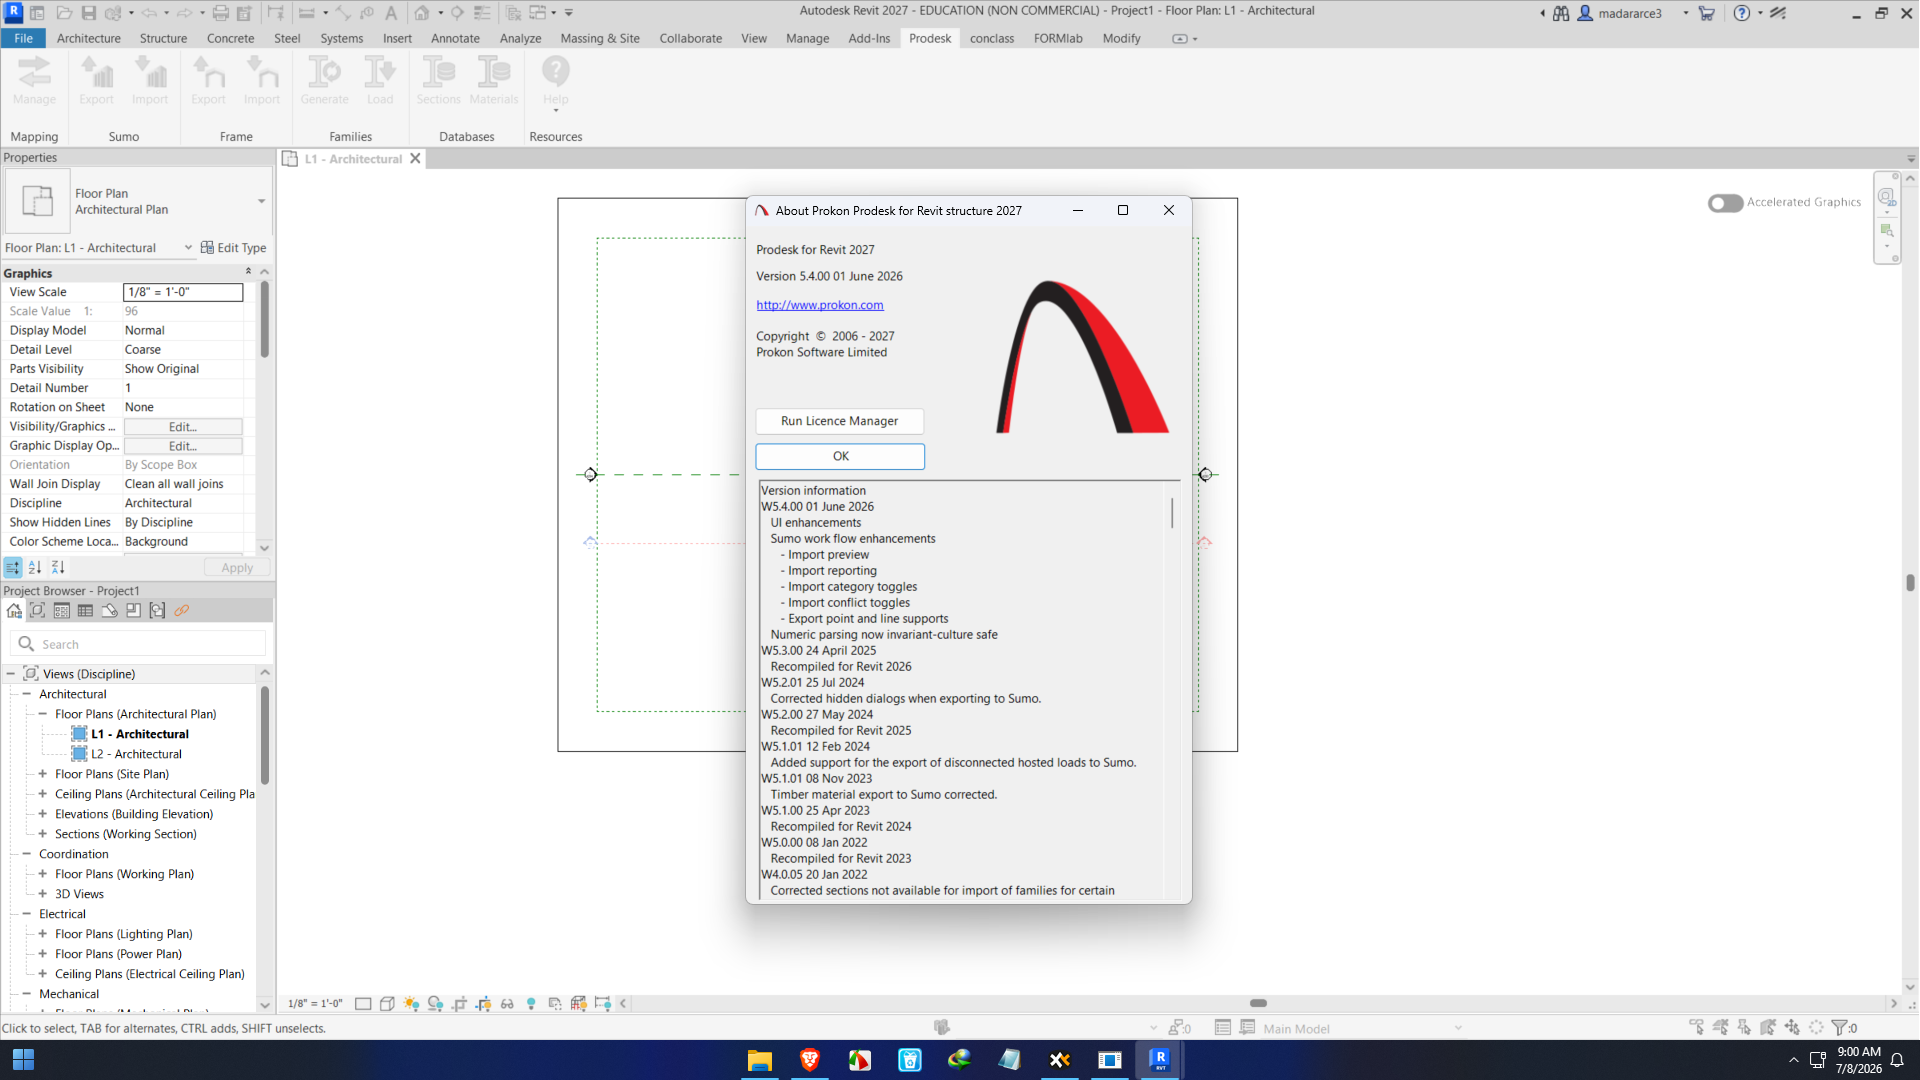This screenshot has height=1080, width=1920.
Task: Toggle Shadows in the view control bar
Action: click(x=435, y=1004)
